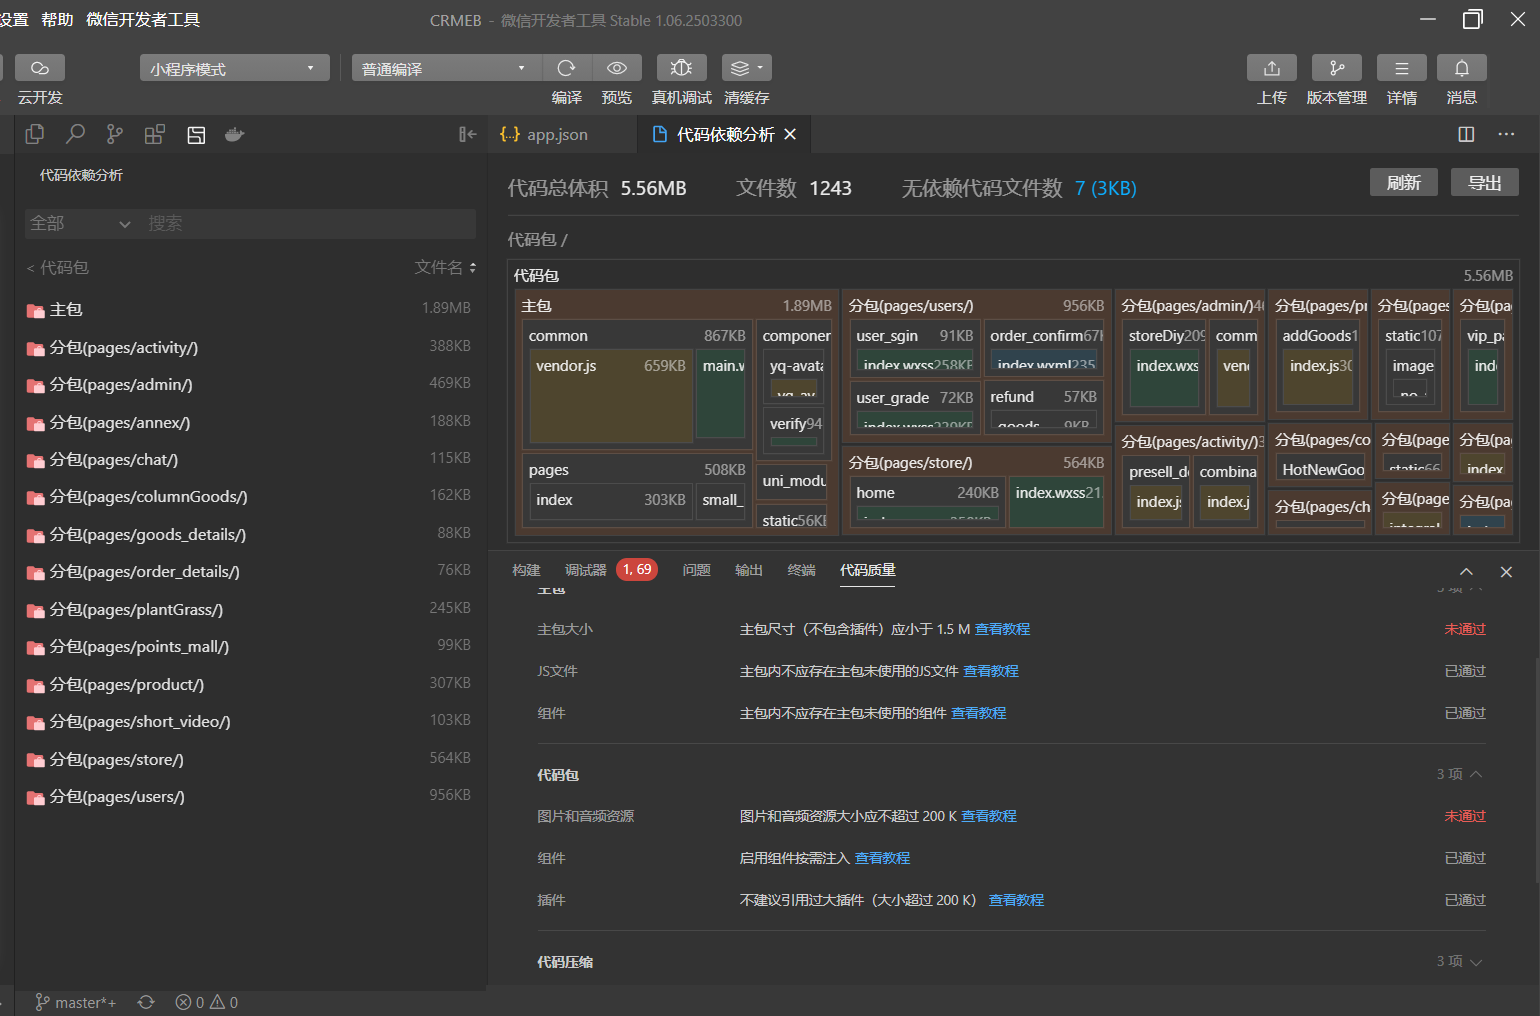Sort the list by 文件名 column
The width and height of the screenshot is (1540, 1016).
tap(445, 267)
